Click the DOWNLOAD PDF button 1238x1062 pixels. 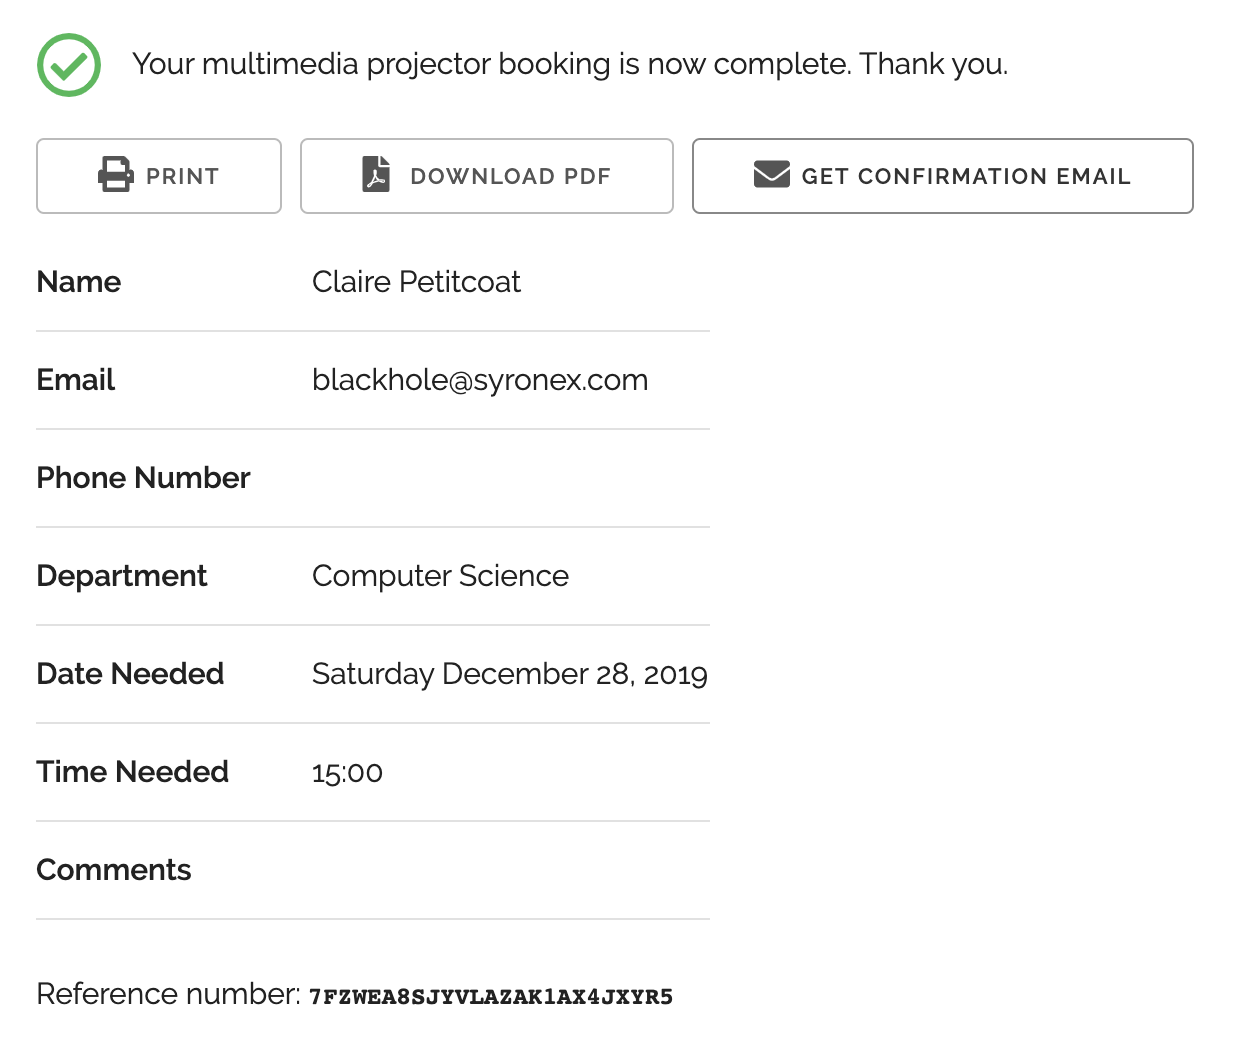pyautogui.click(x=486, y=176)
